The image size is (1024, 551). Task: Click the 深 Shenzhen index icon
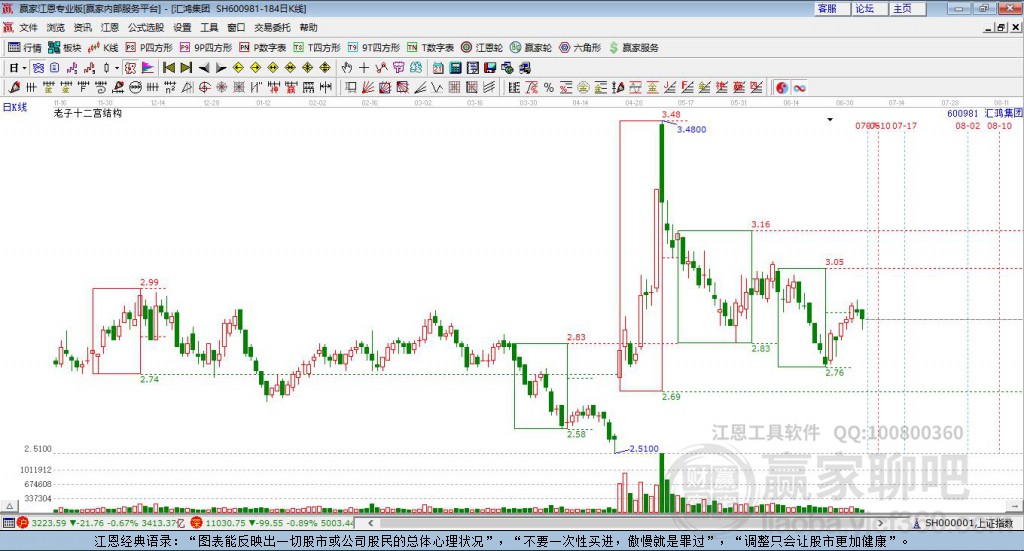197,523
